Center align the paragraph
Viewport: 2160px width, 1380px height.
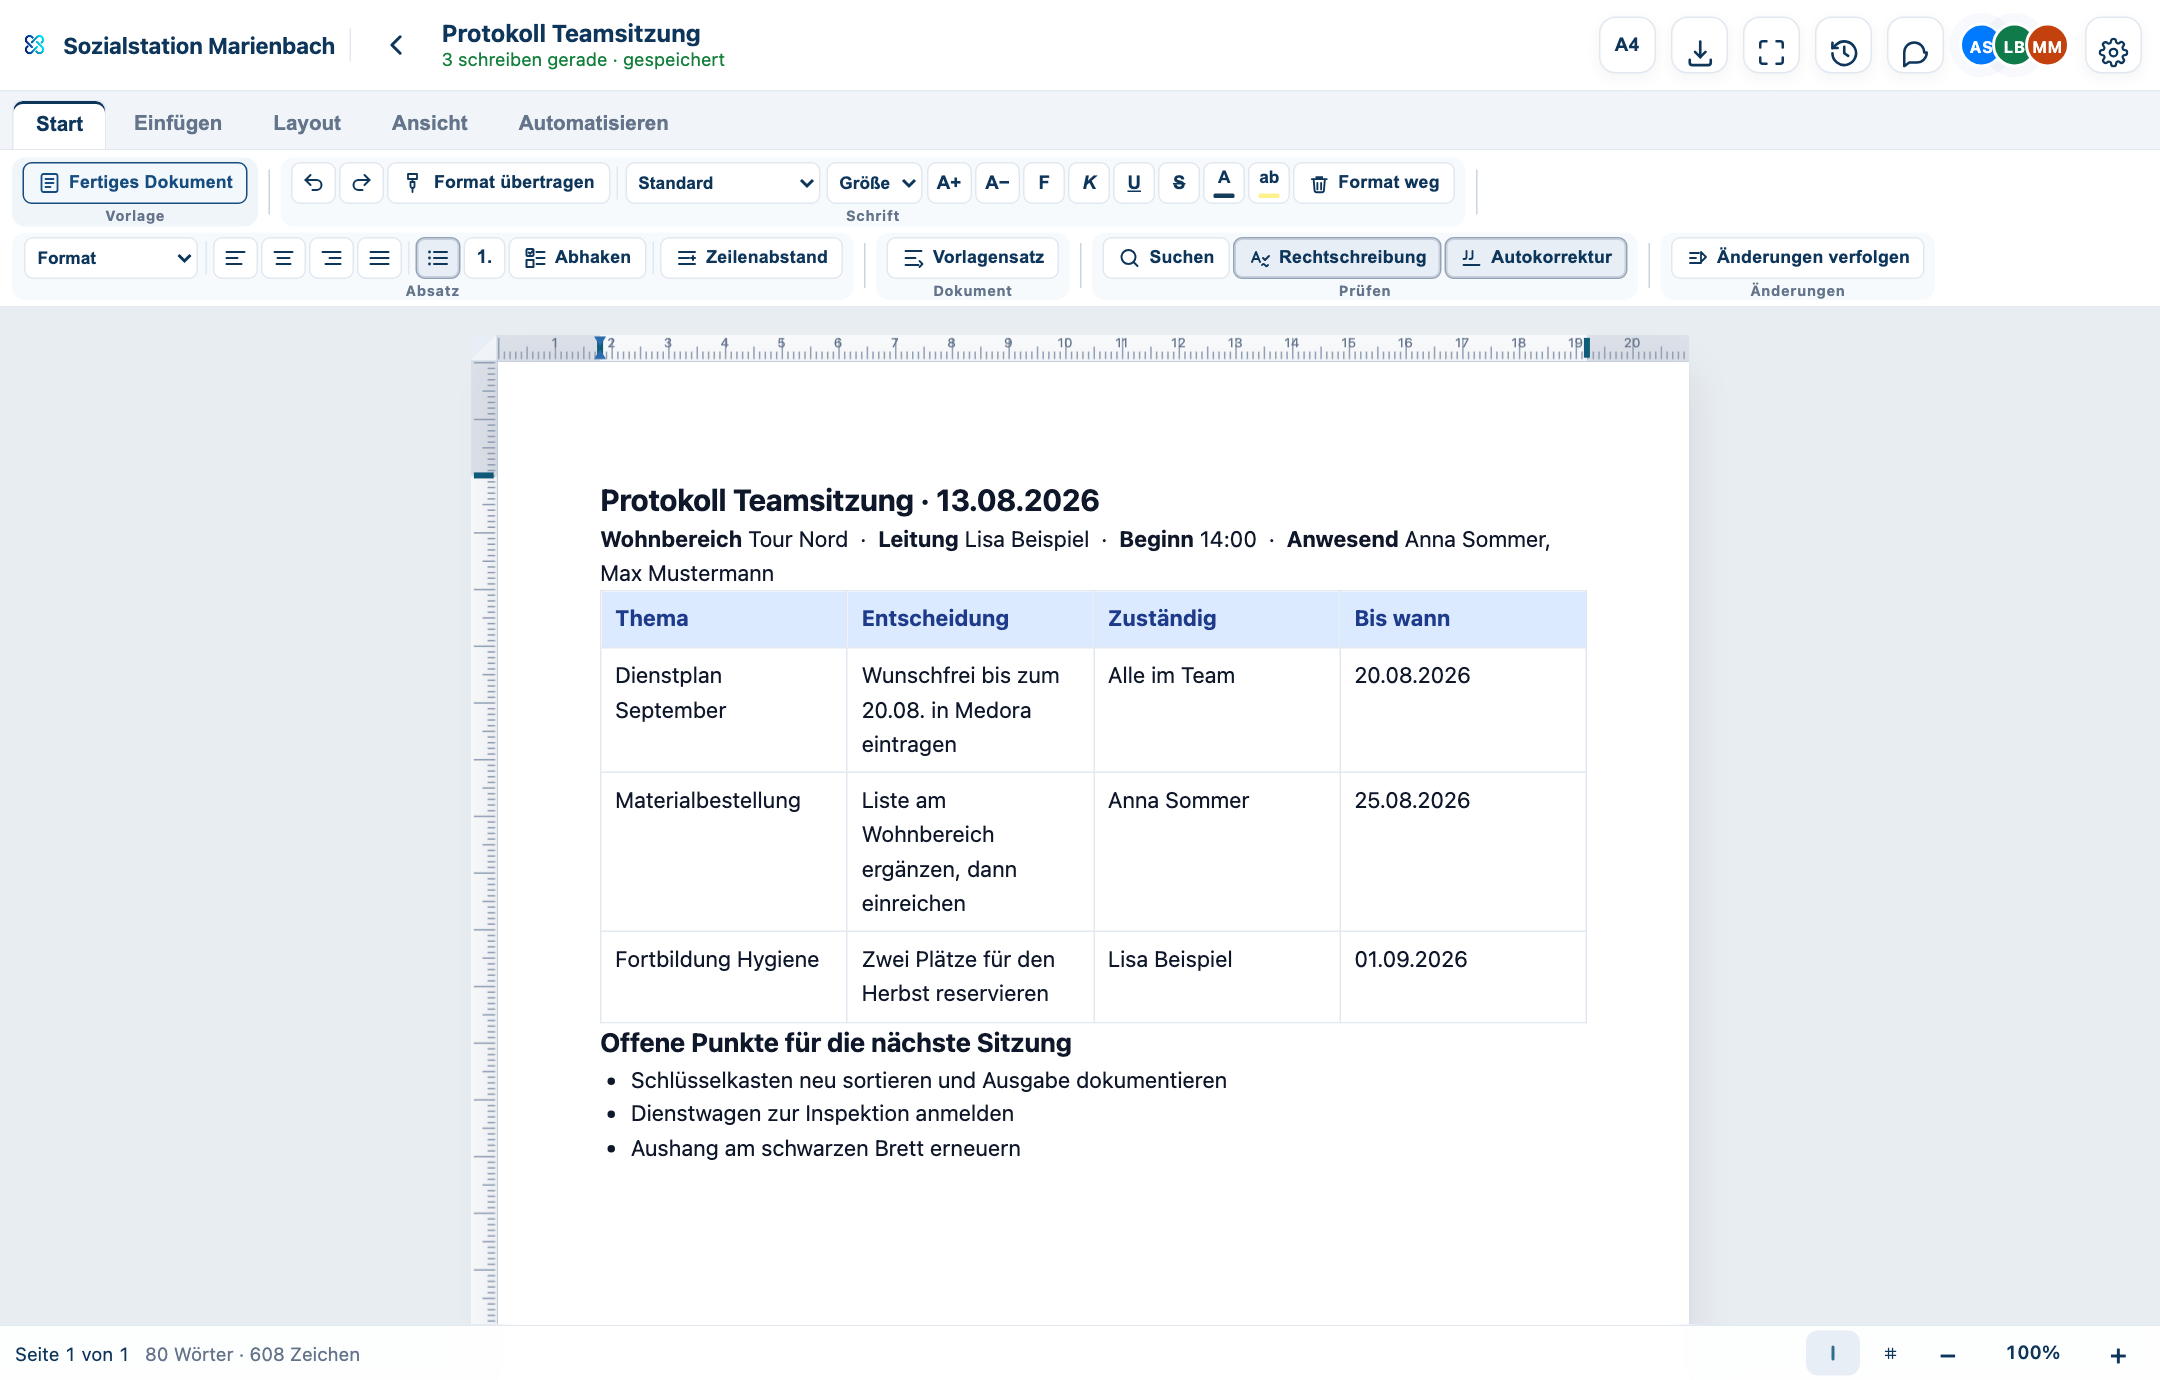[283, 258]
